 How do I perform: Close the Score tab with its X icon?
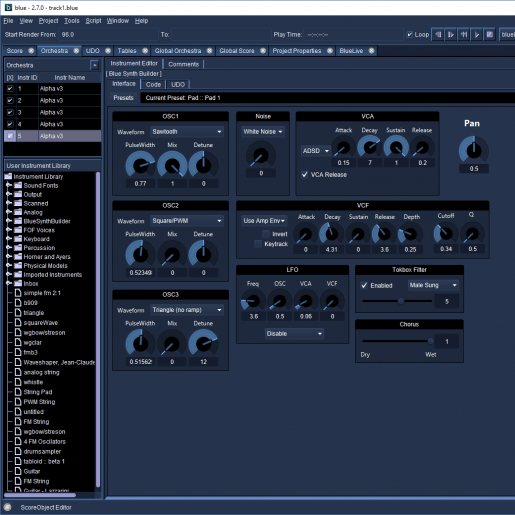coord(31,51)
